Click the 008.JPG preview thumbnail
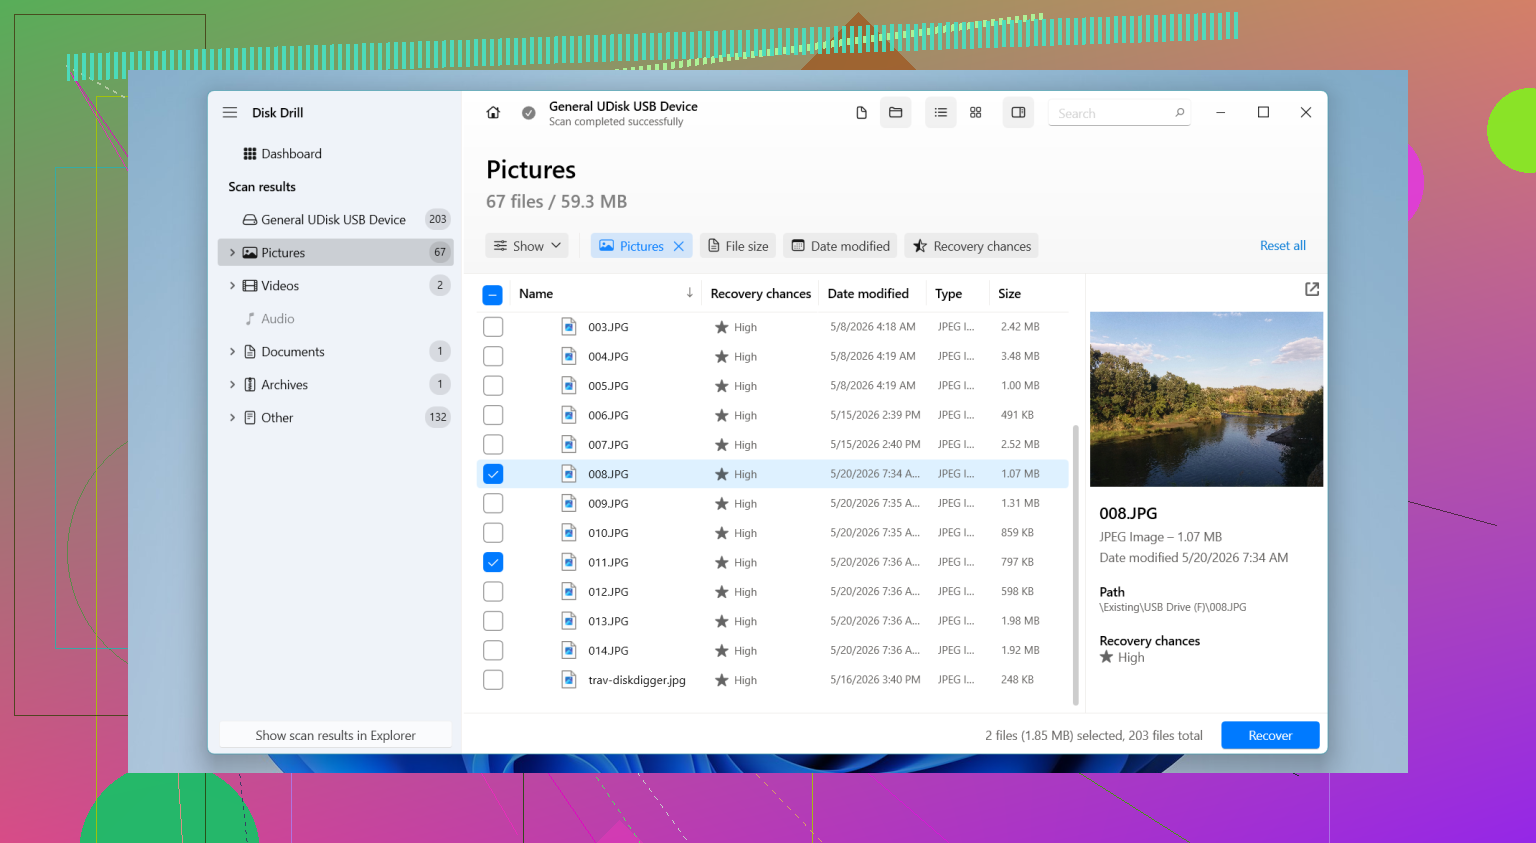This screenshot has width=1536, height=843. click(x=1206, y=399)
